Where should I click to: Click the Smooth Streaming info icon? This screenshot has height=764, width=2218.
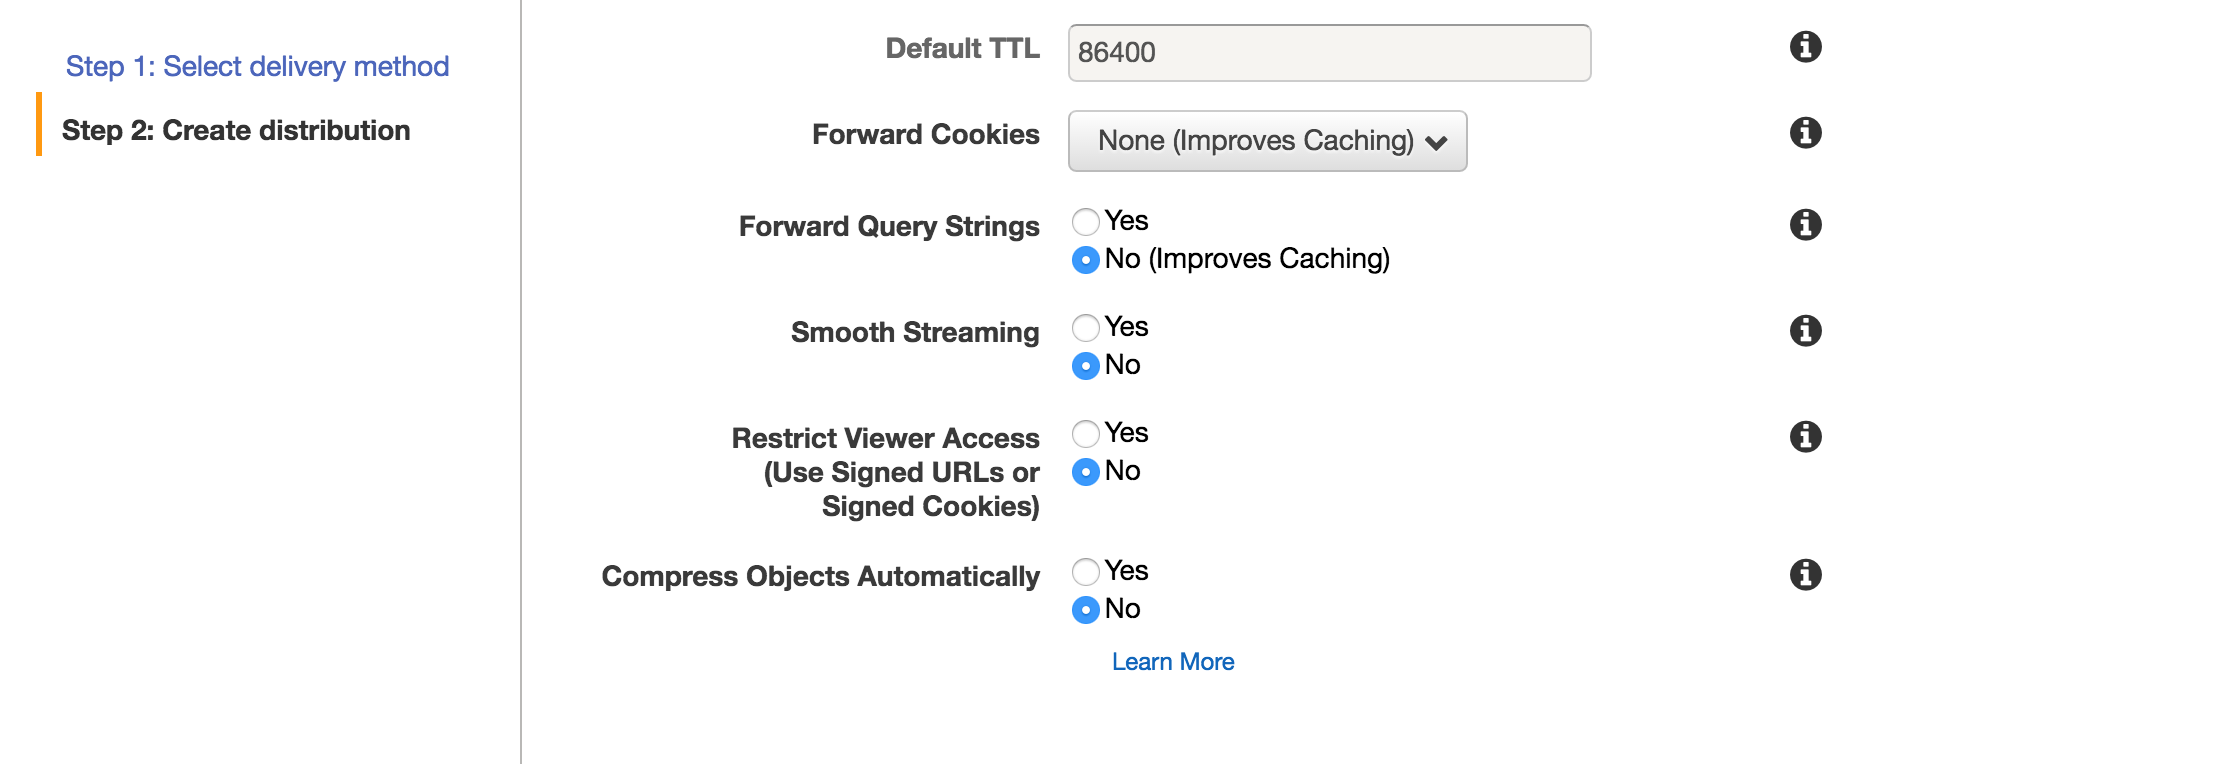[x=1805, y=331]
